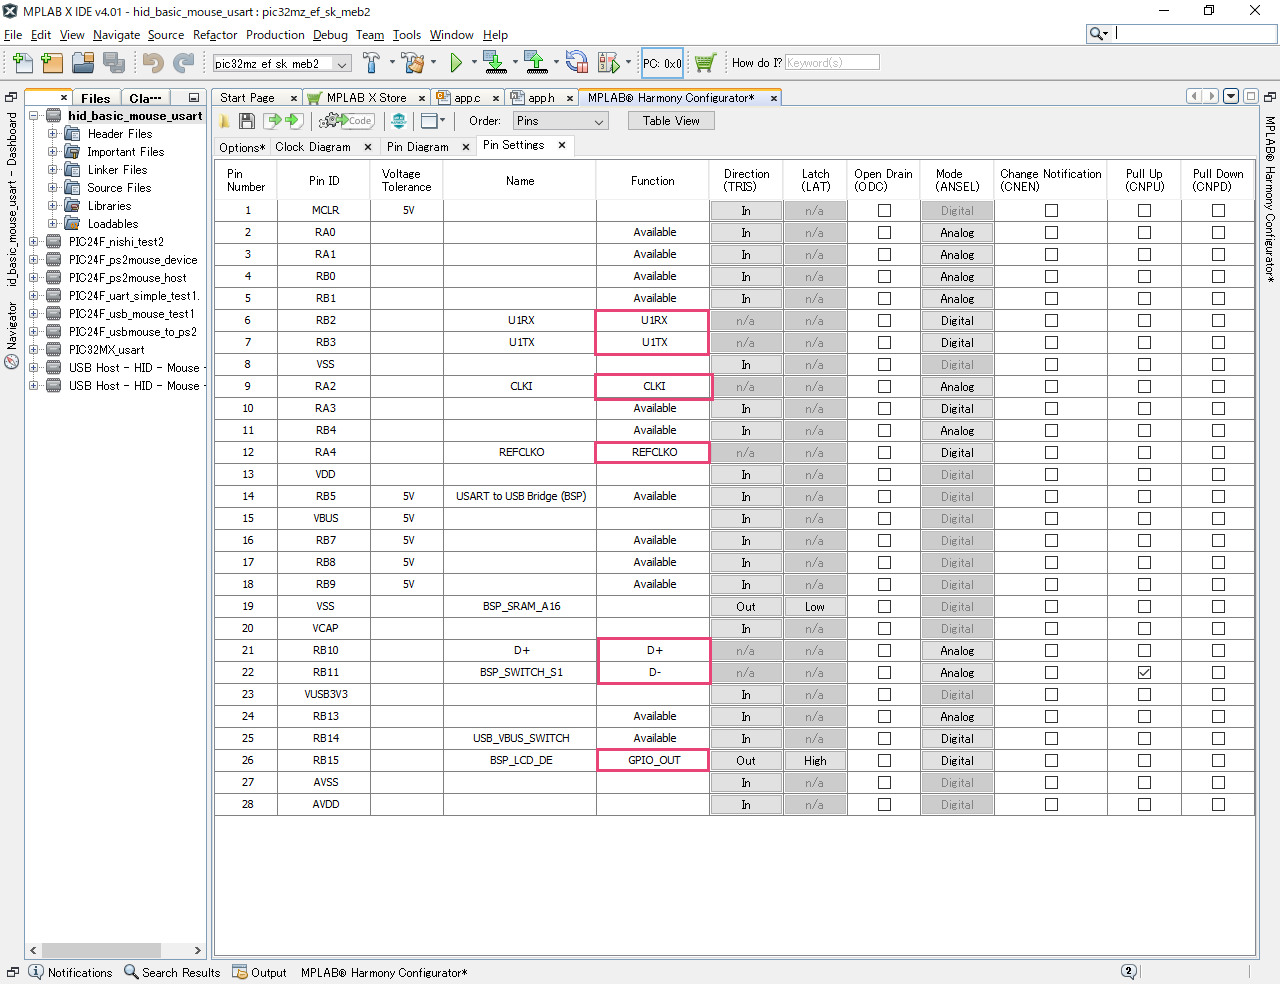
Task: Click the Table View button
Action: [x=671, y=121]
